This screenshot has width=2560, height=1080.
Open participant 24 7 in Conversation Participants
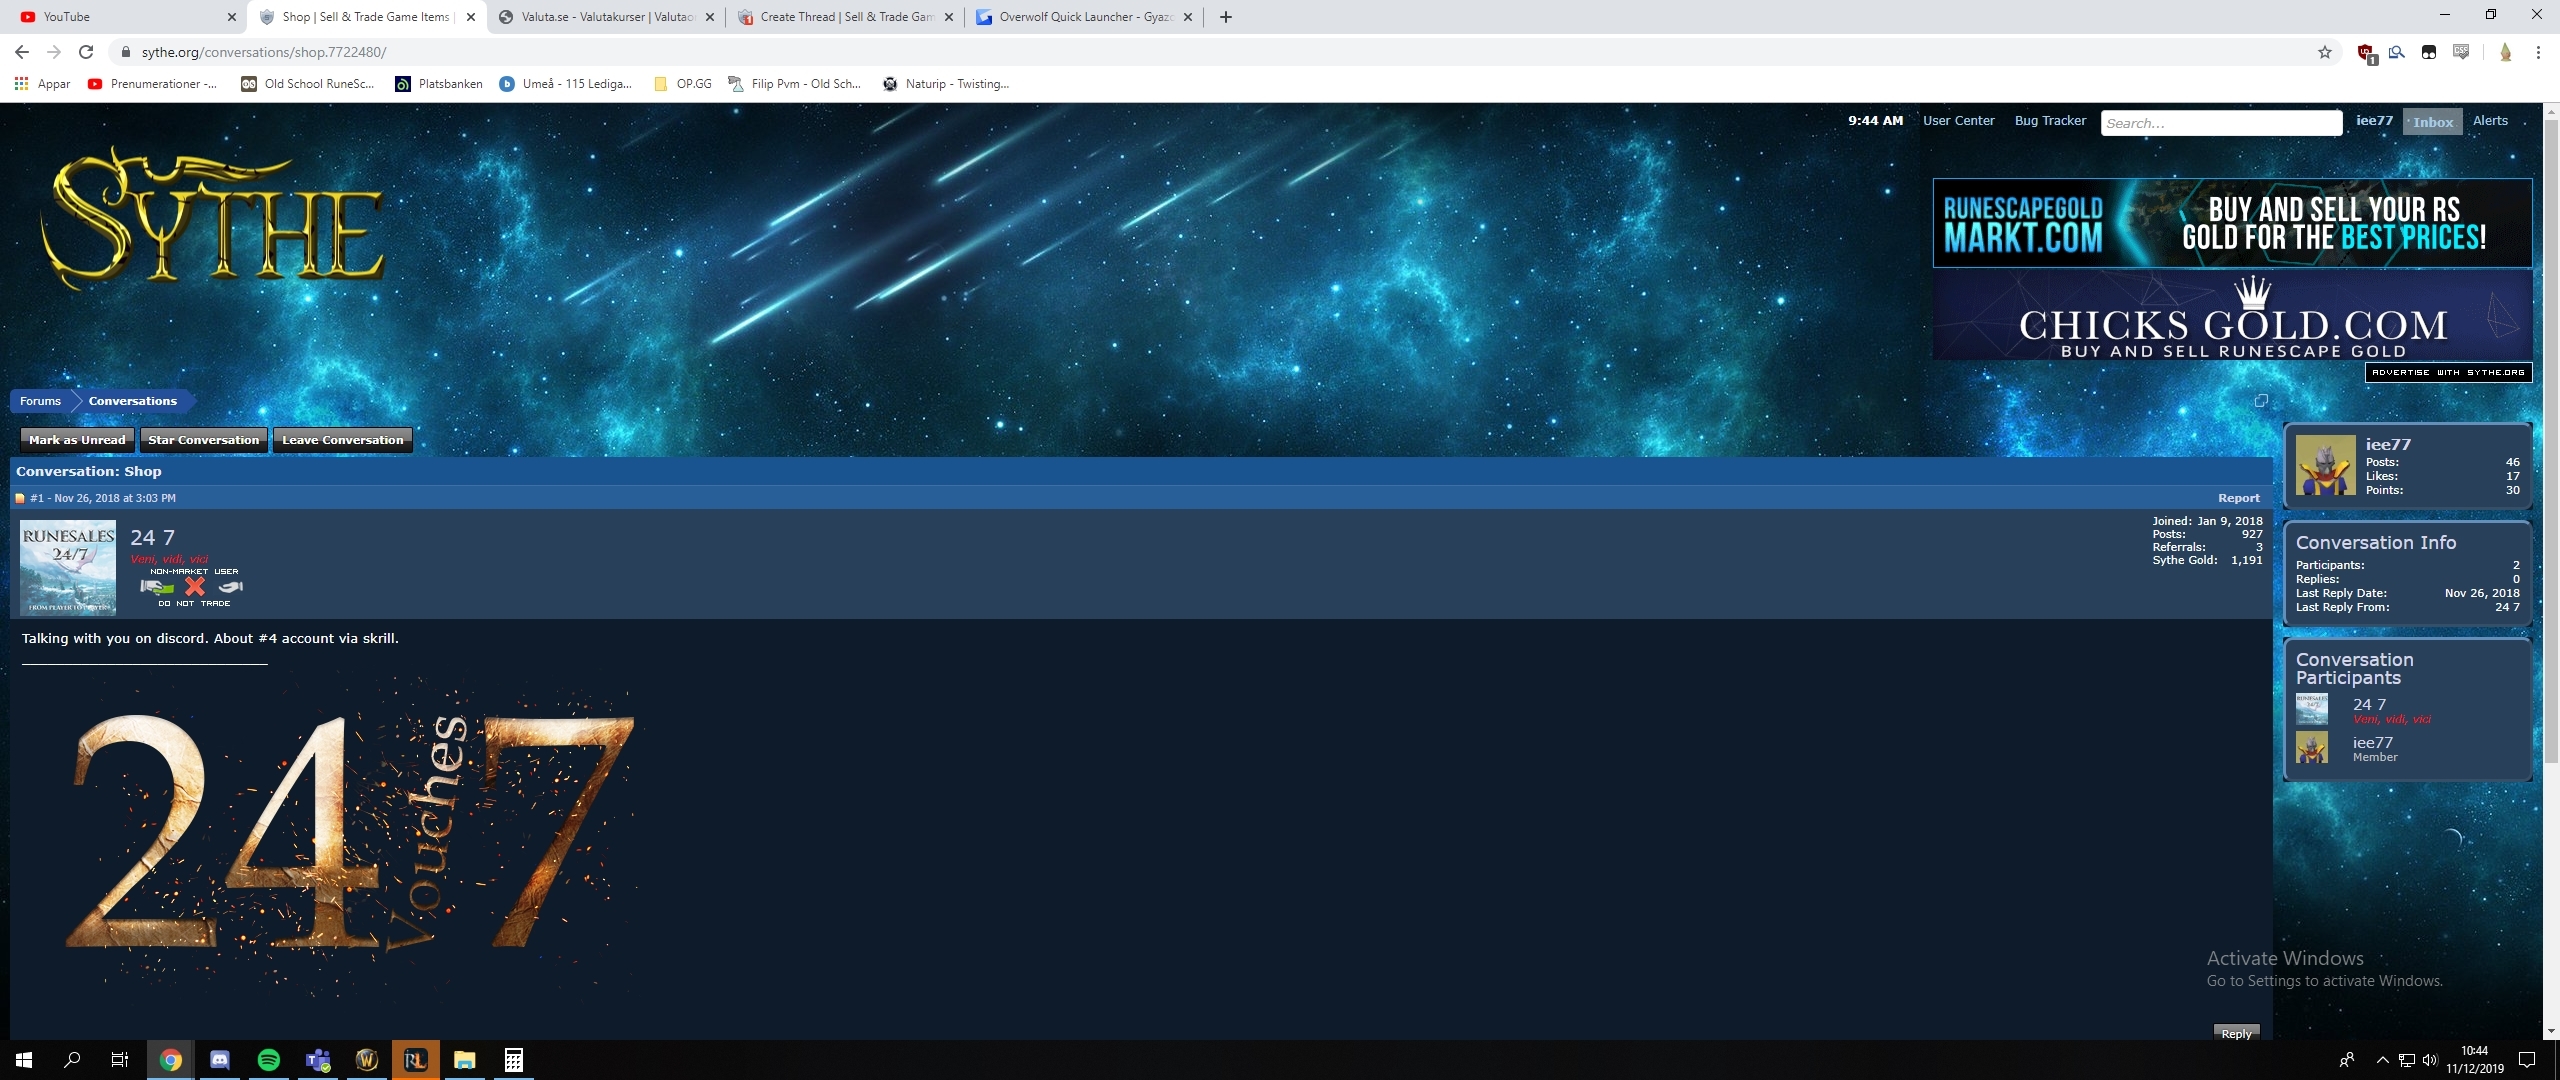click(2369, 705)
